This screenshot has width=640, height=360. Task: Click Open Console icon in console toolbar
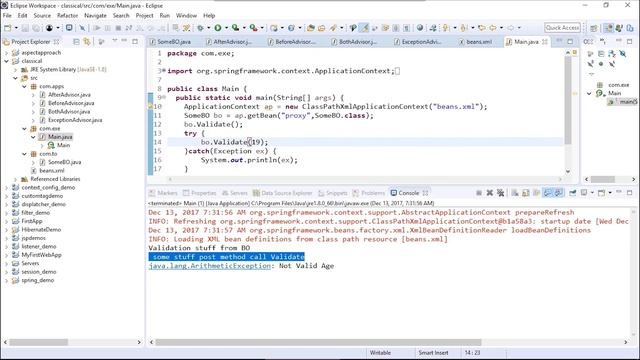602,193
